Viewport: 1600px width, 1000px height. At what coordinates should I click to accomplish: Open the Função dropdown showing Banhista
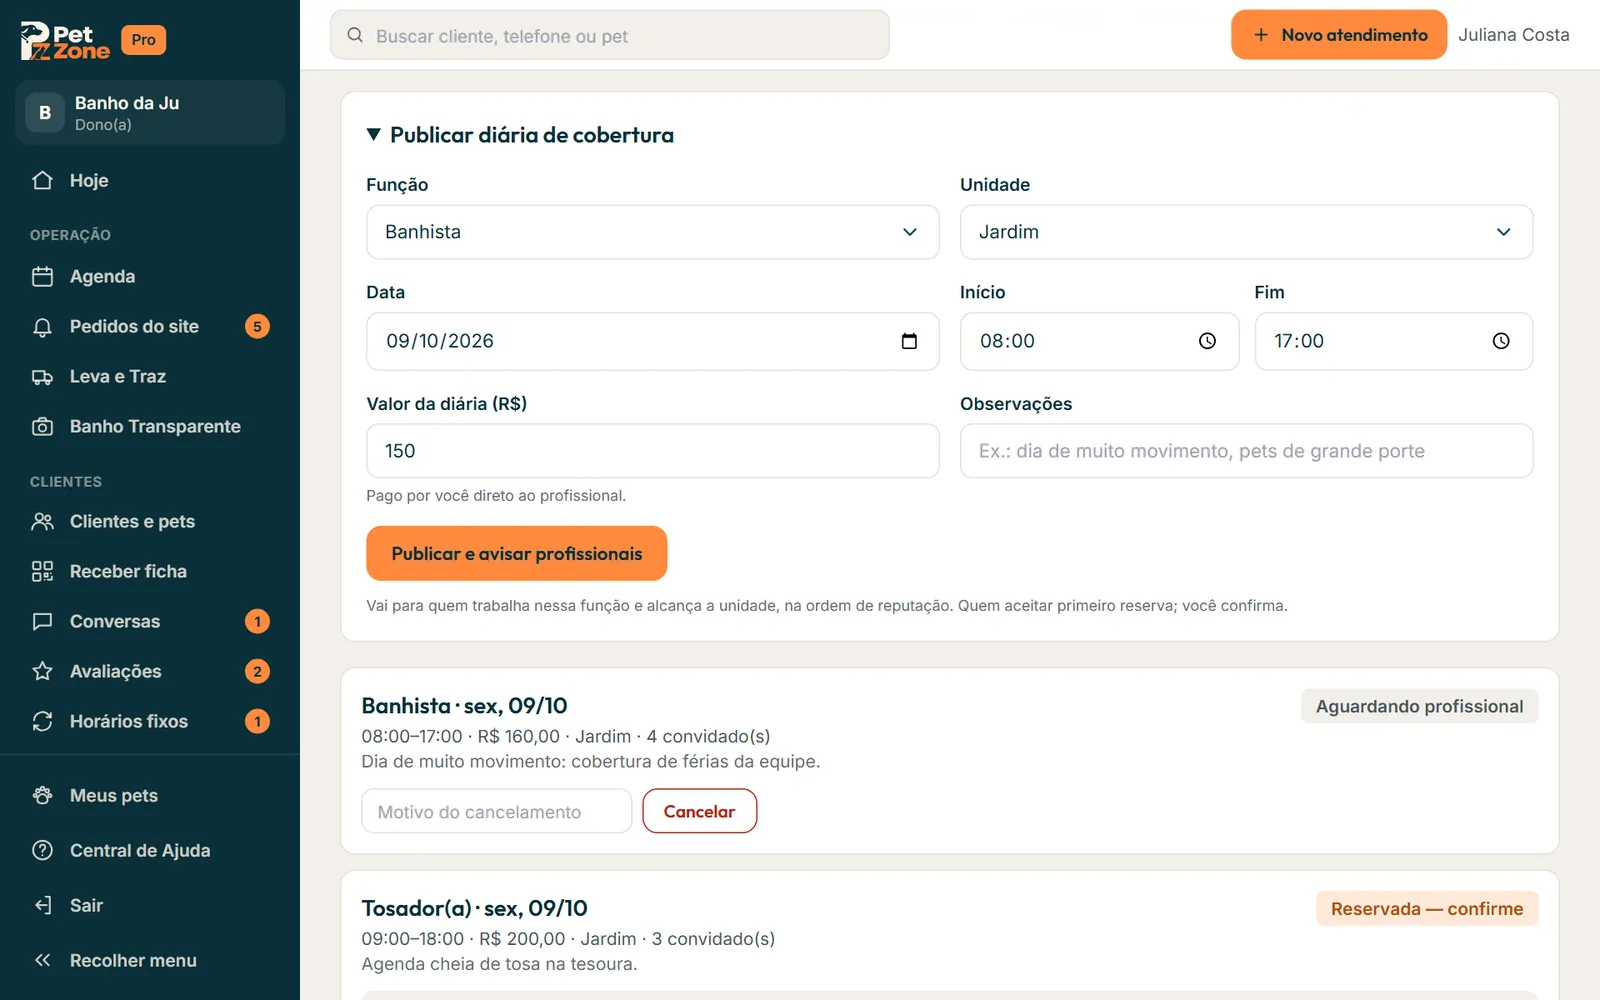tap(652, 232)
